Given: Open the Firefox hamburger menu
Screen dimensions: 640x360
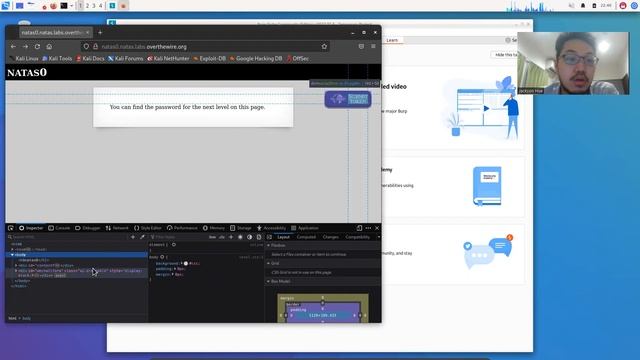Looking at the screenshot, I should point(373,47).
